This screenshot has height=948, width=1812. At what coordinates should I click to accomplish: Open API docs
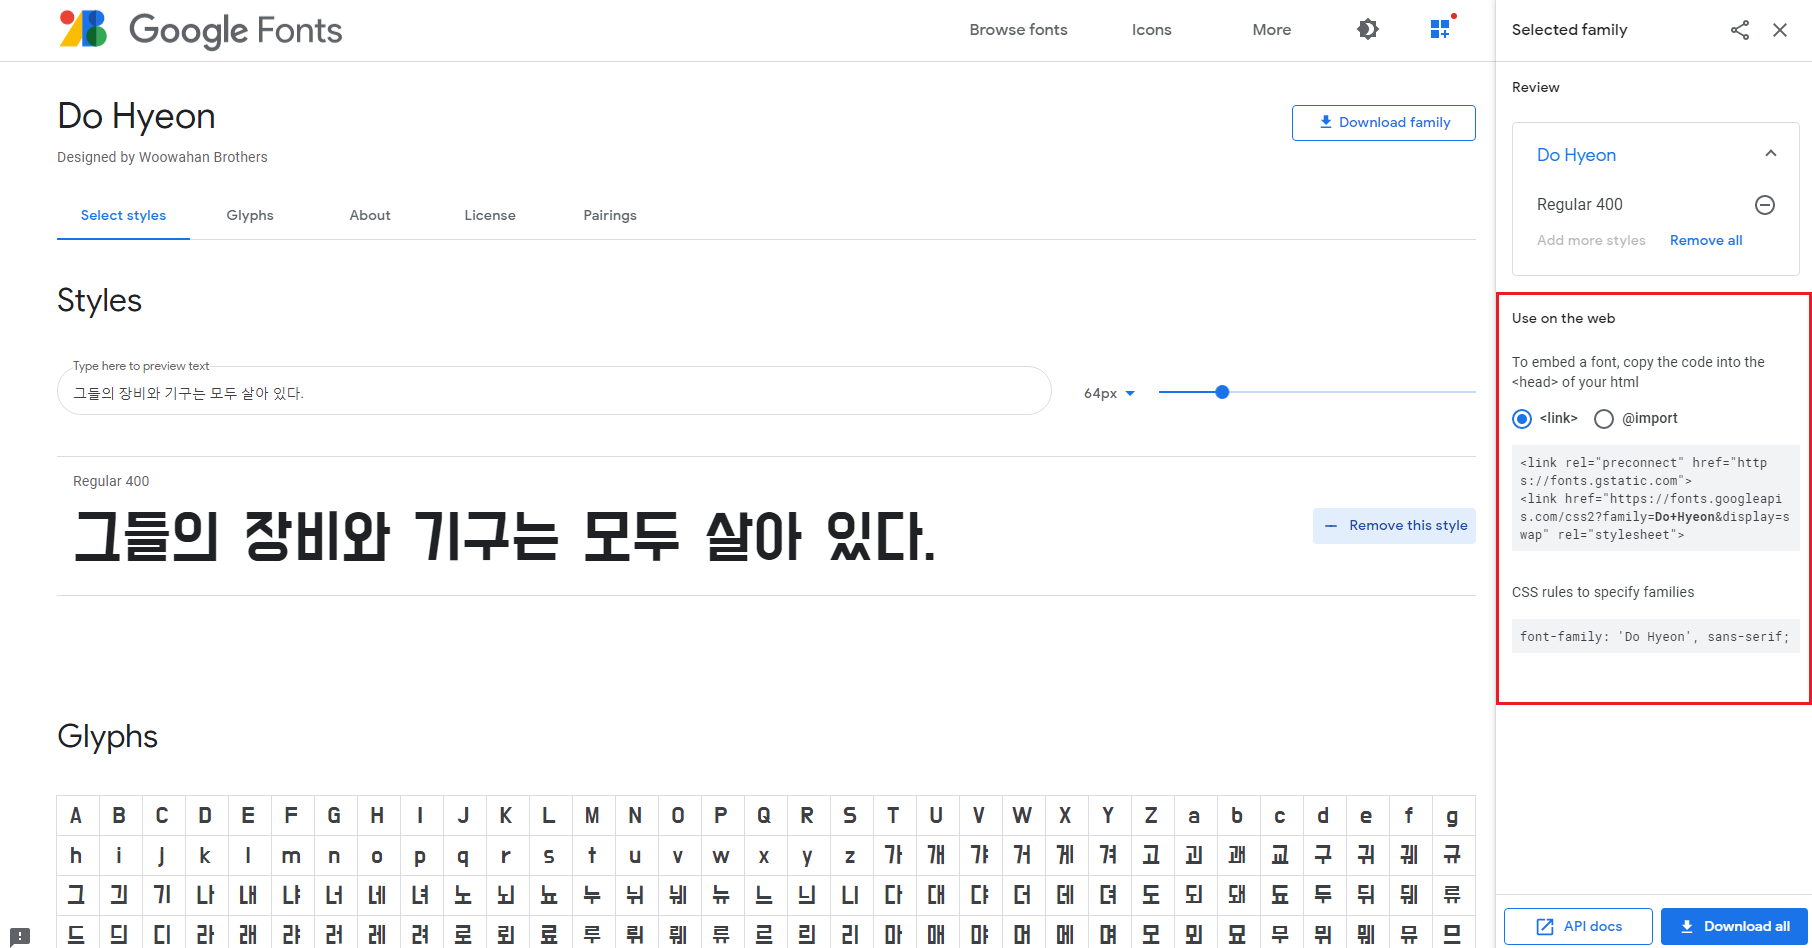(x=1578, y=926)
